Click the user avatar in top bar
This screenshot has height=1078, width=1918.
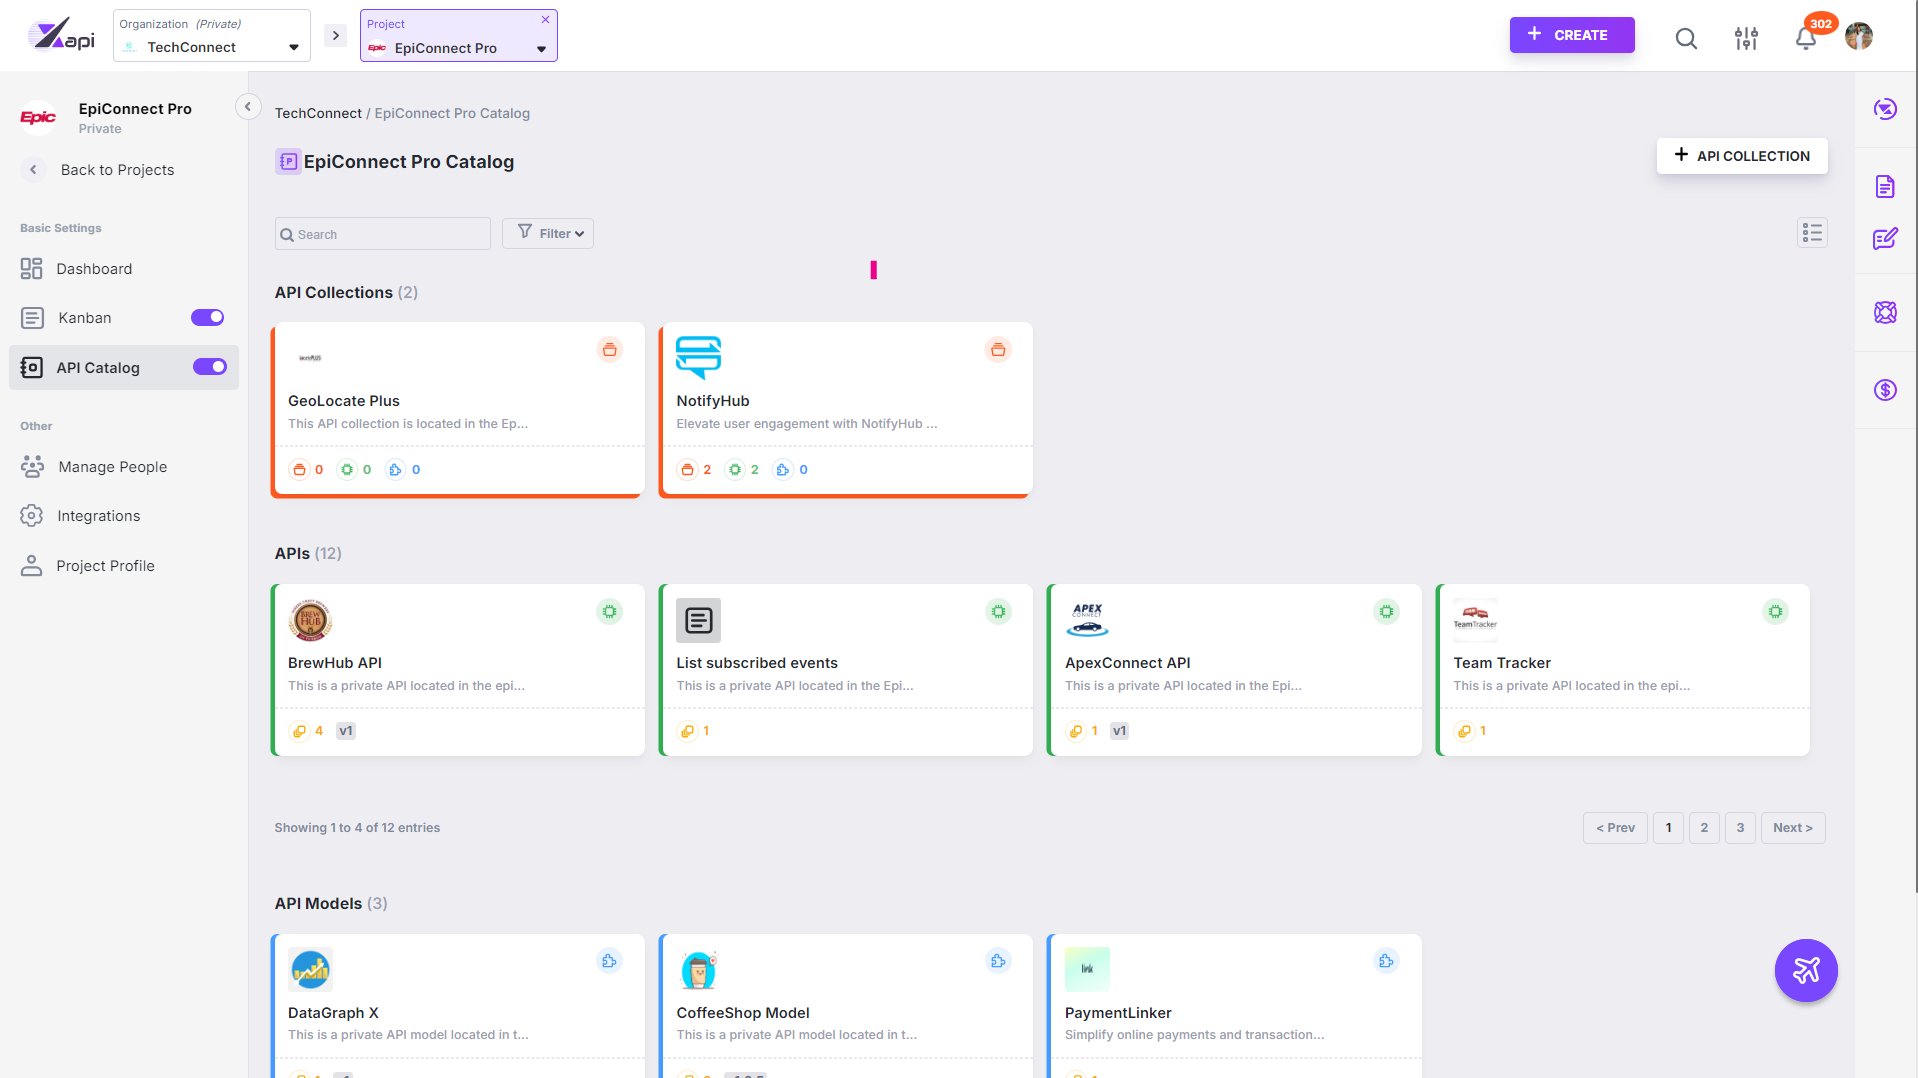click(x=1859, y=36)
